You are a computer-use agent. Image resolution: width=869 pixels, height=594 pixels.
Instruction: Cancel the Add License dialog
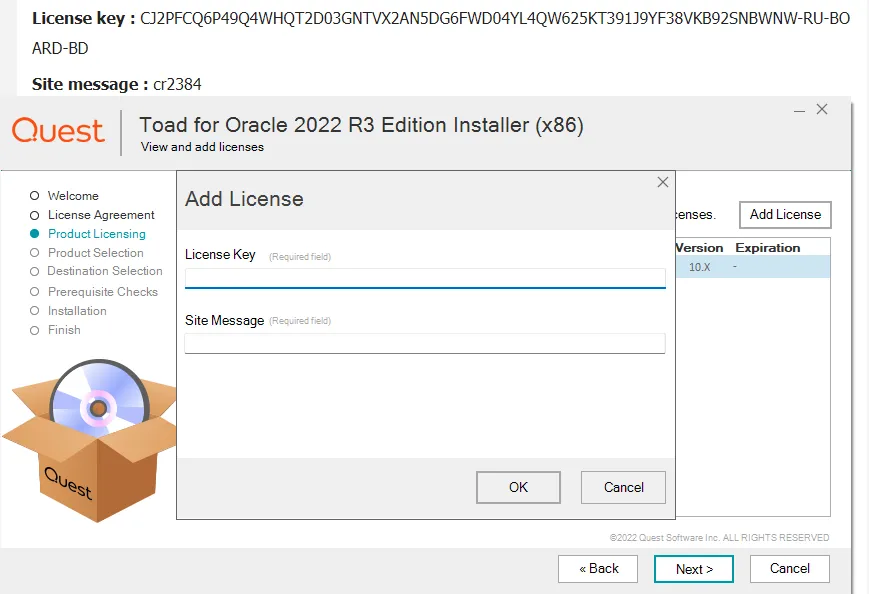(x=623, y=487)
